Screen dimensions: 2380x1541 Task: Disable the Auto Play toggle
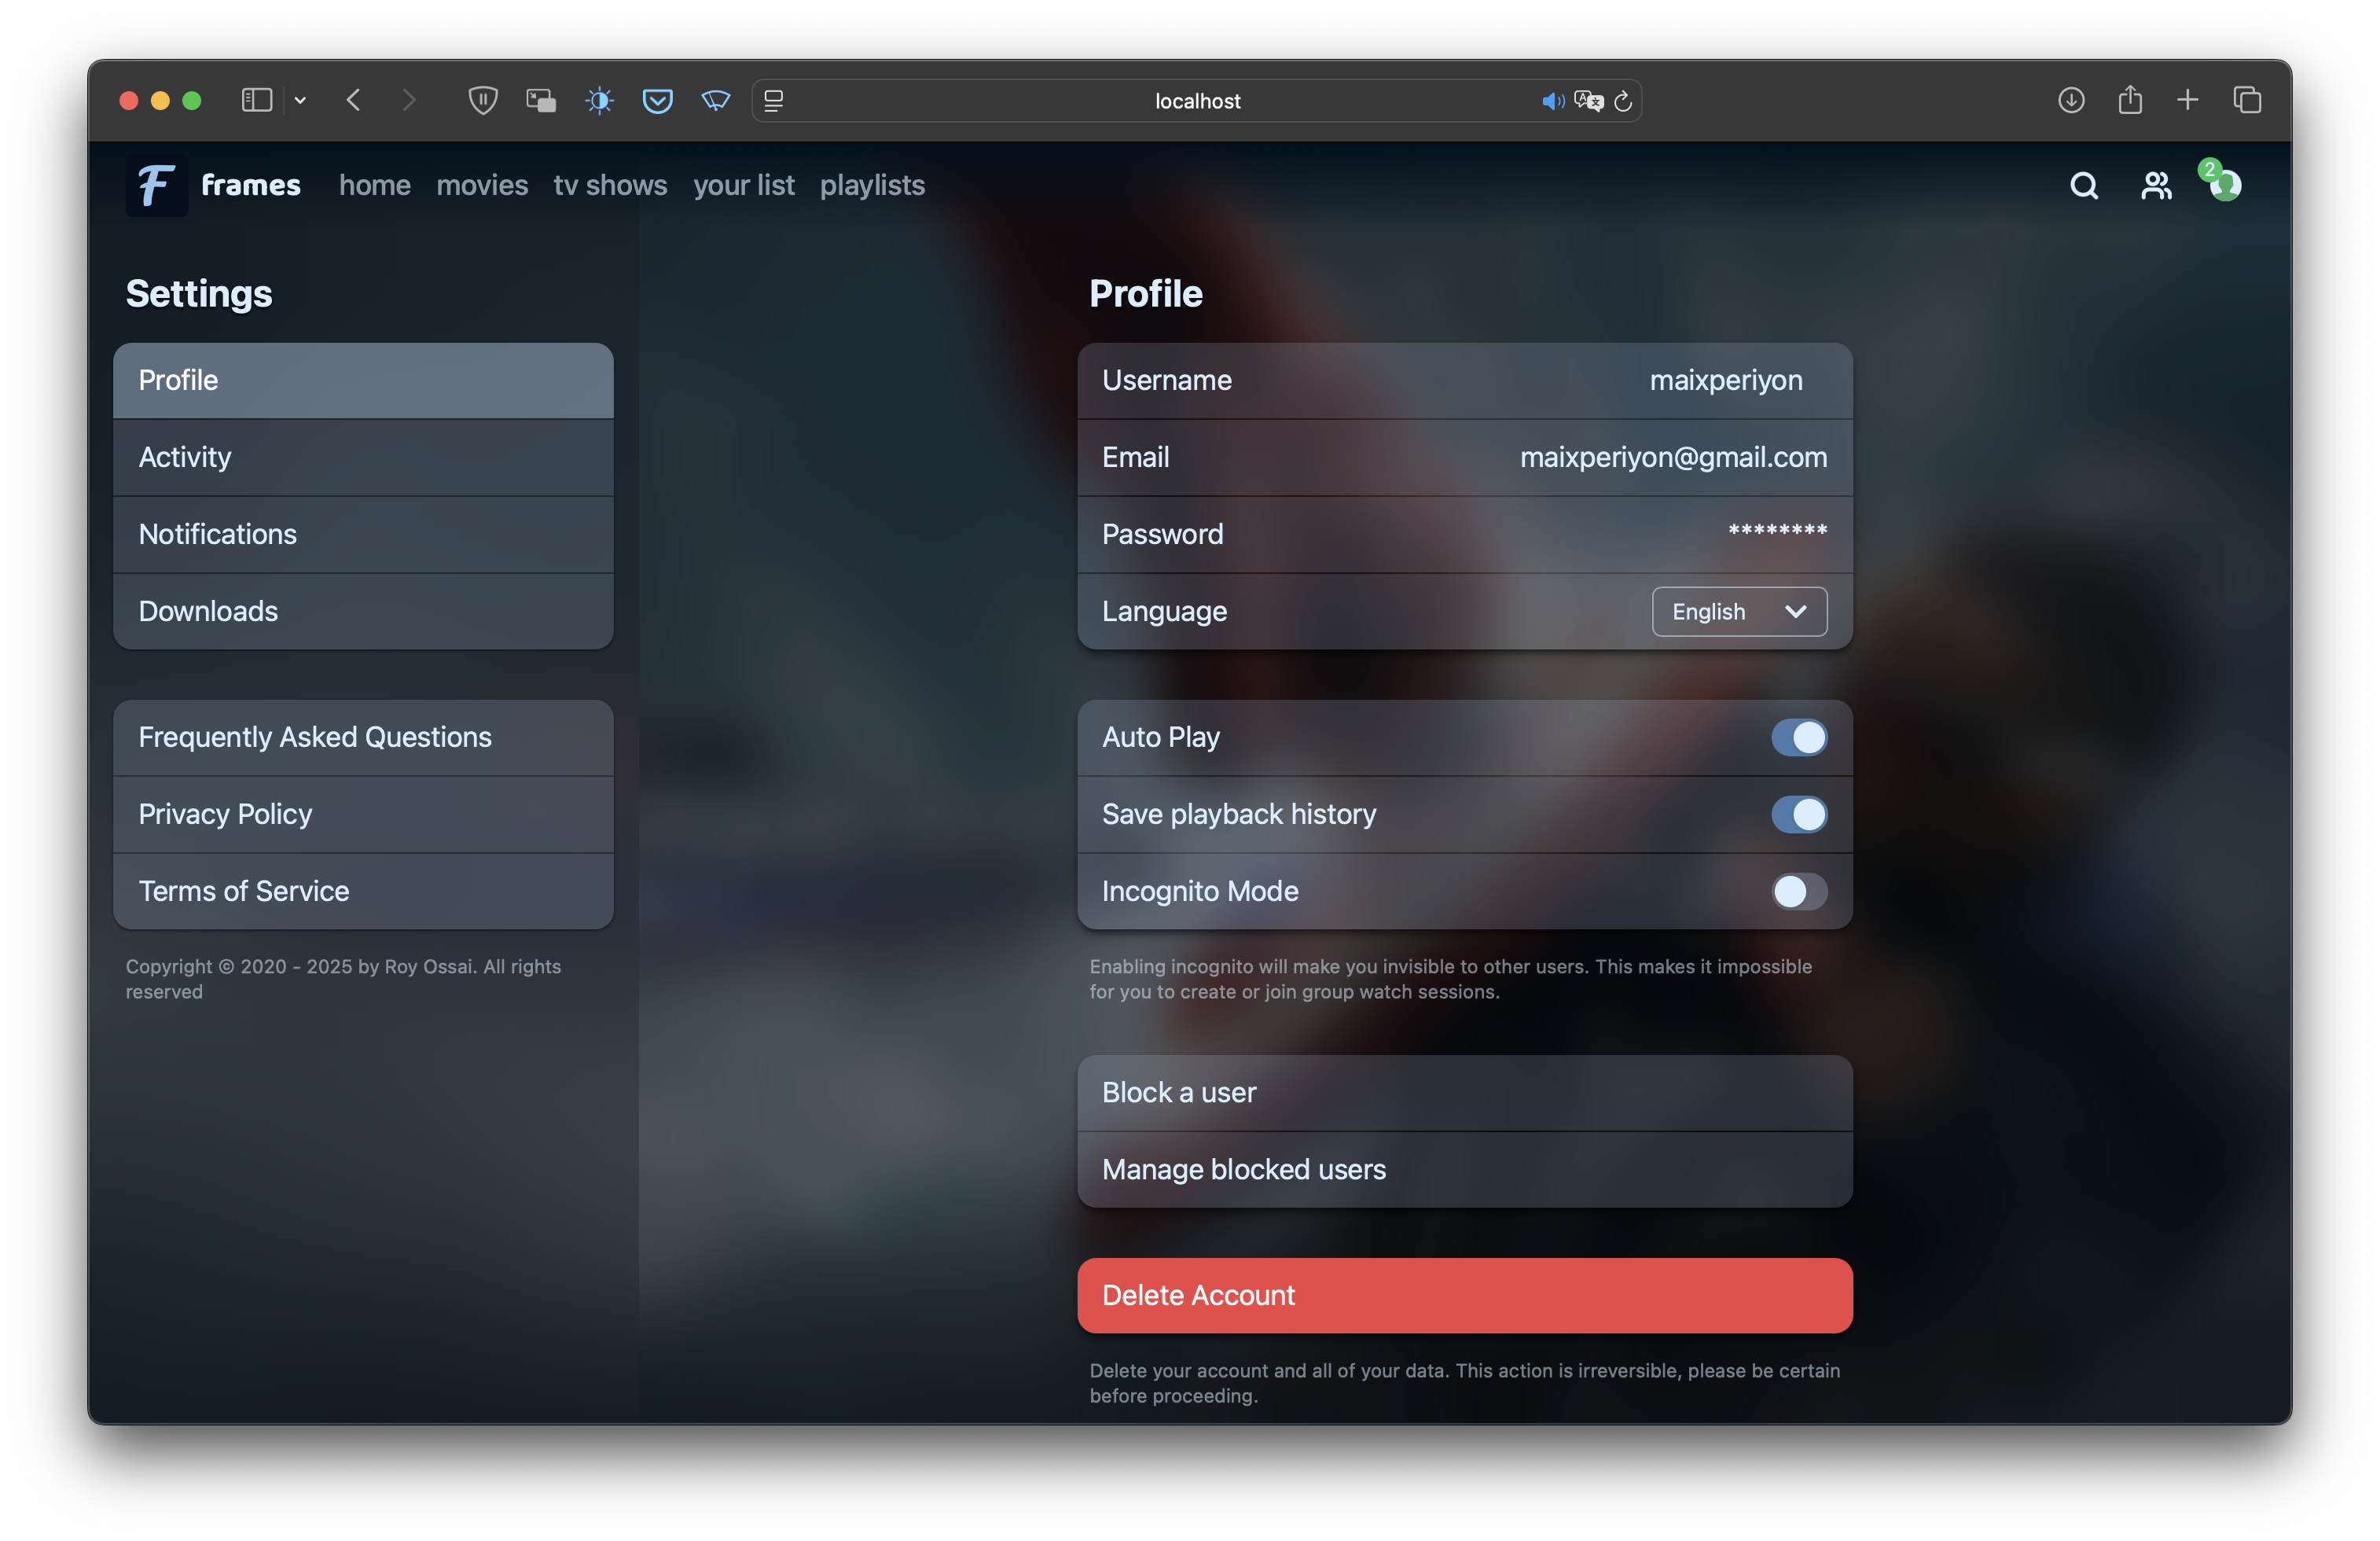coord(1798,738)
